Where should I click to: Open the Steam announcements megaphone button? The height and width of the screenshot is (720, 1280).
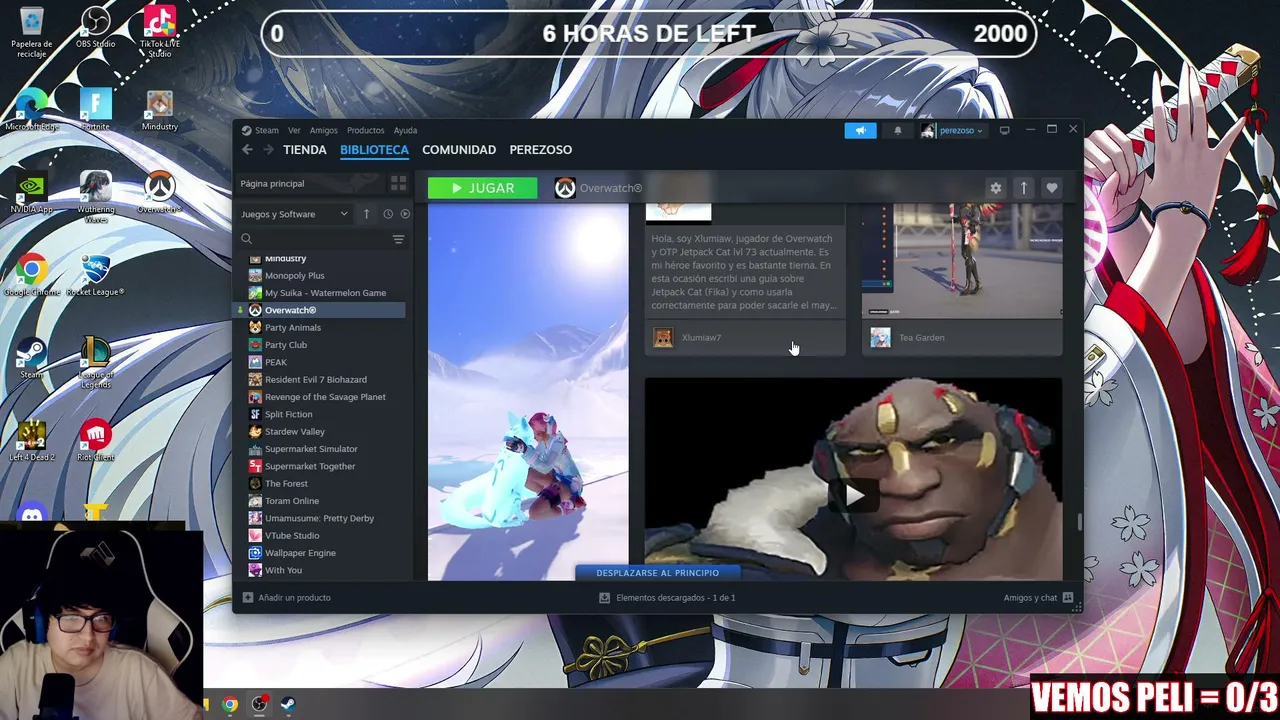[860, 130]
